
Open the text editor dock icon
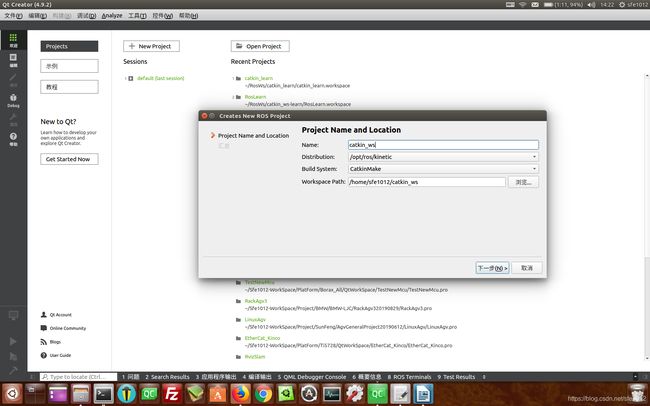pos(400,394)
